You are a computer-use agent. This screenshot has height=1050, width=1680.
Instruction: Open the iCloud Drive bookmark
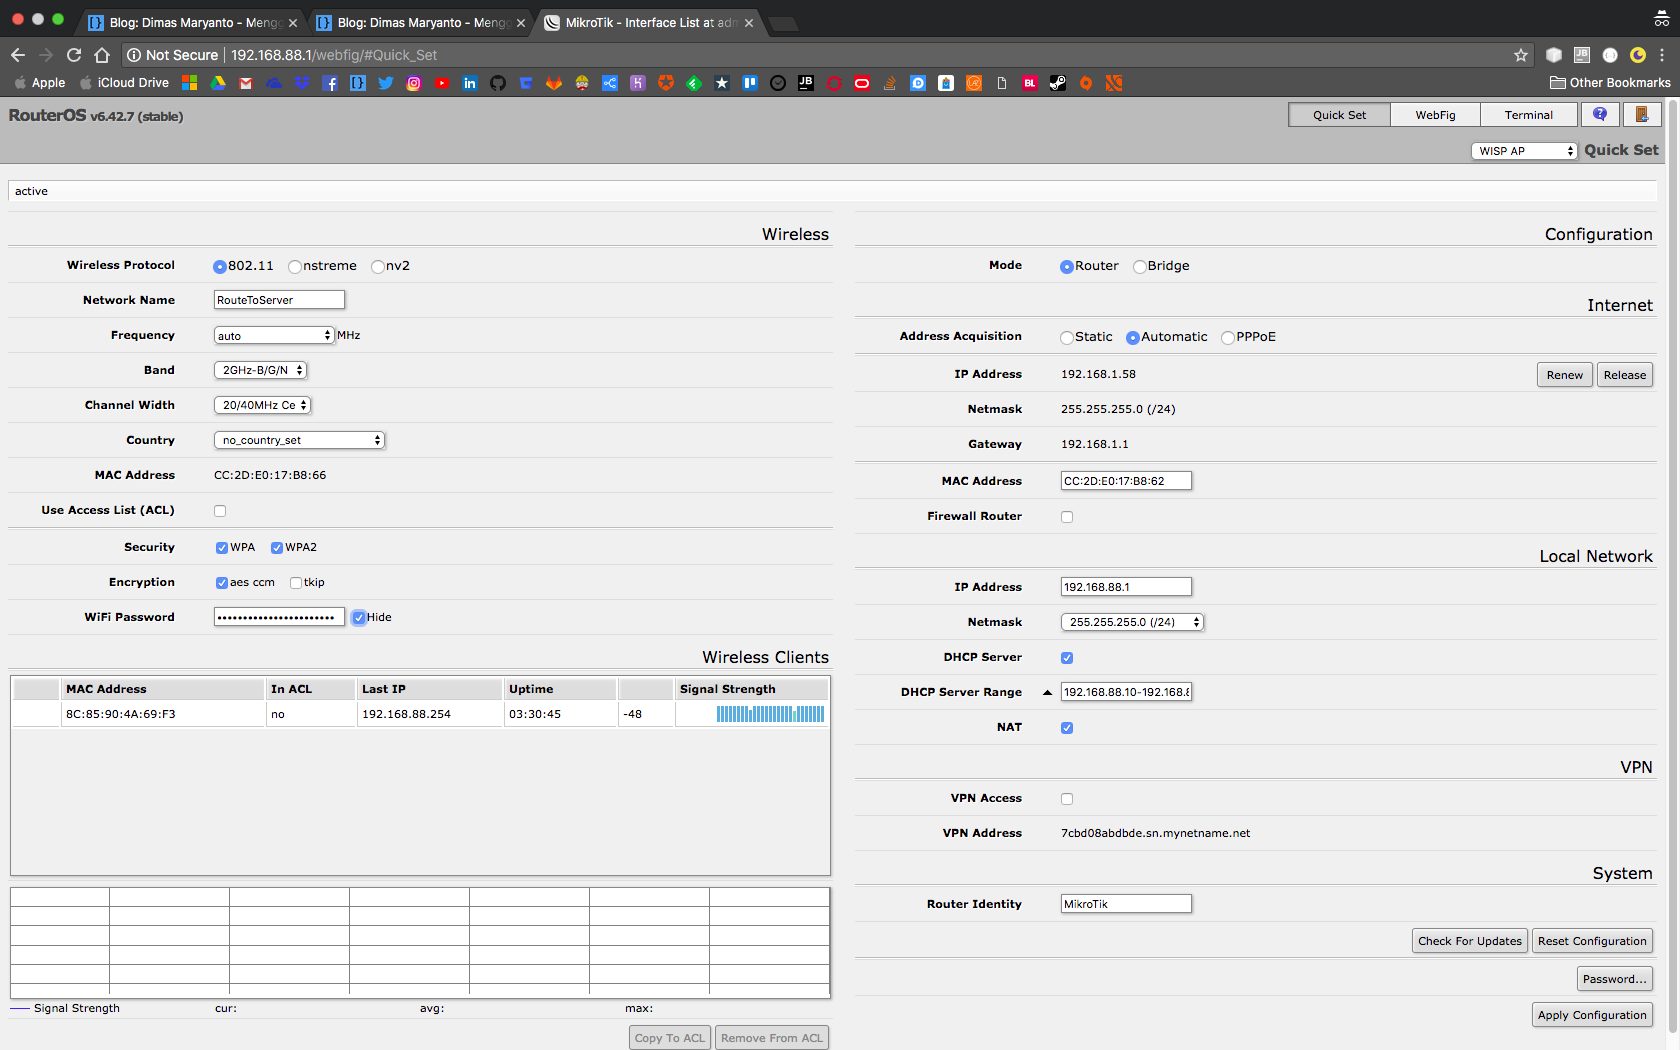pyautogui.click(x=124, y=83)
